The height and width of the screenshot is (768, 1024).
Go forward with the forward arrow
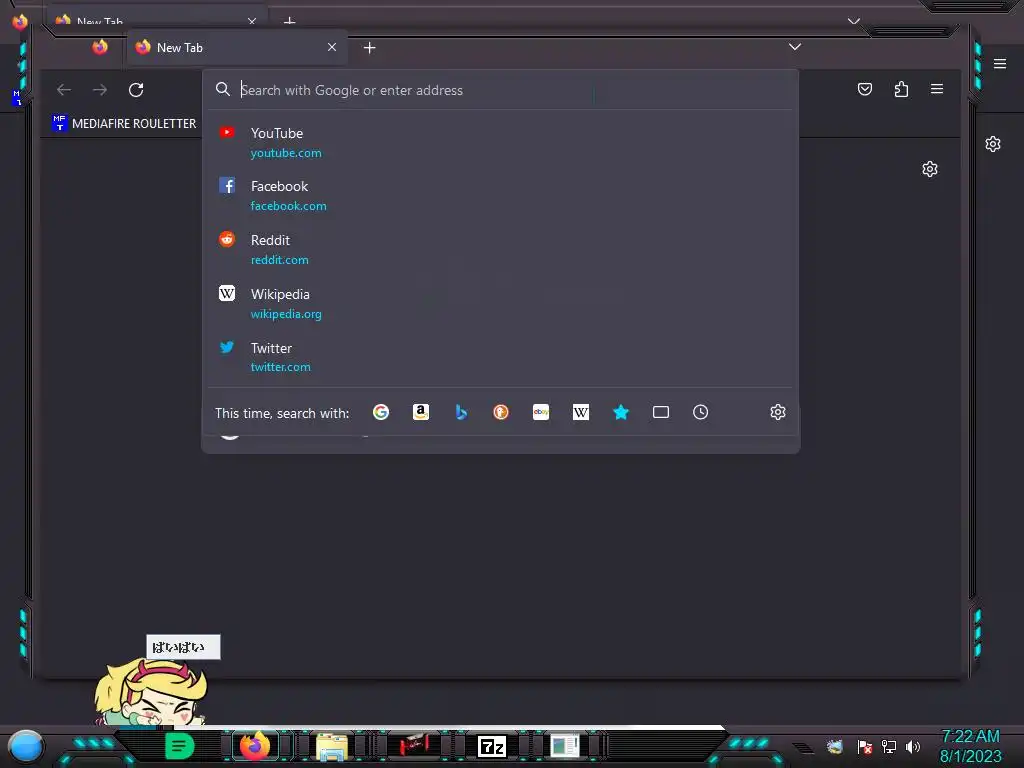tap(100, 89)
